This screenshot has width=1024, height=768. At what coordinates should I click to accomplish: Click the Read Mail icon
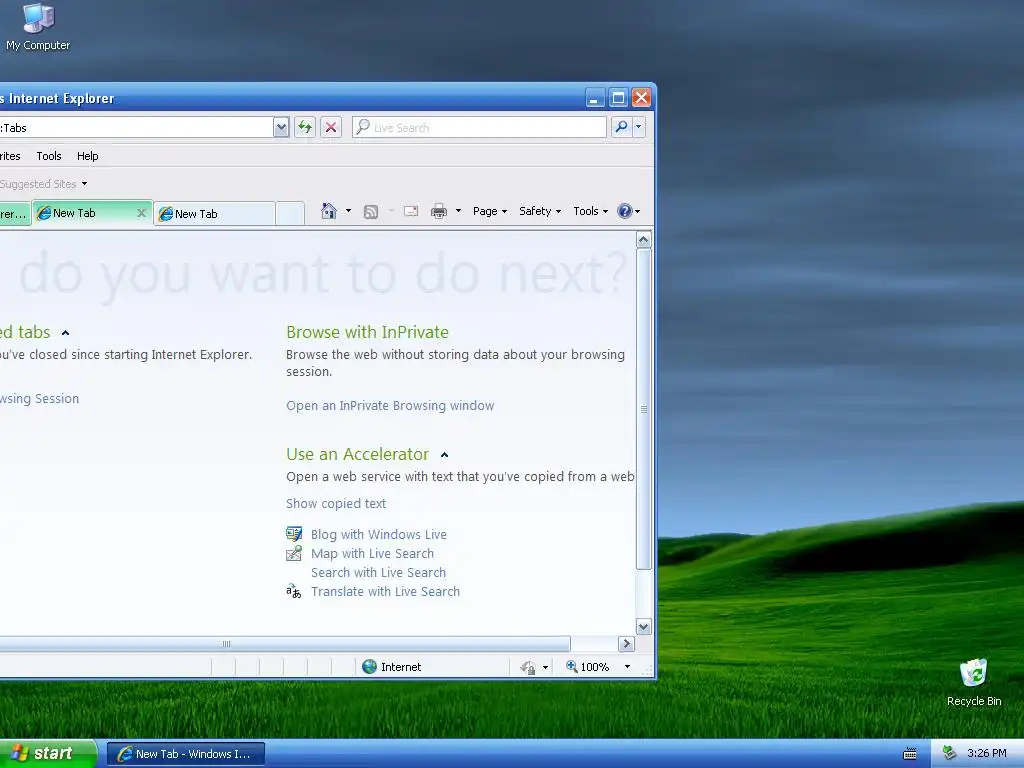point(411,211)
